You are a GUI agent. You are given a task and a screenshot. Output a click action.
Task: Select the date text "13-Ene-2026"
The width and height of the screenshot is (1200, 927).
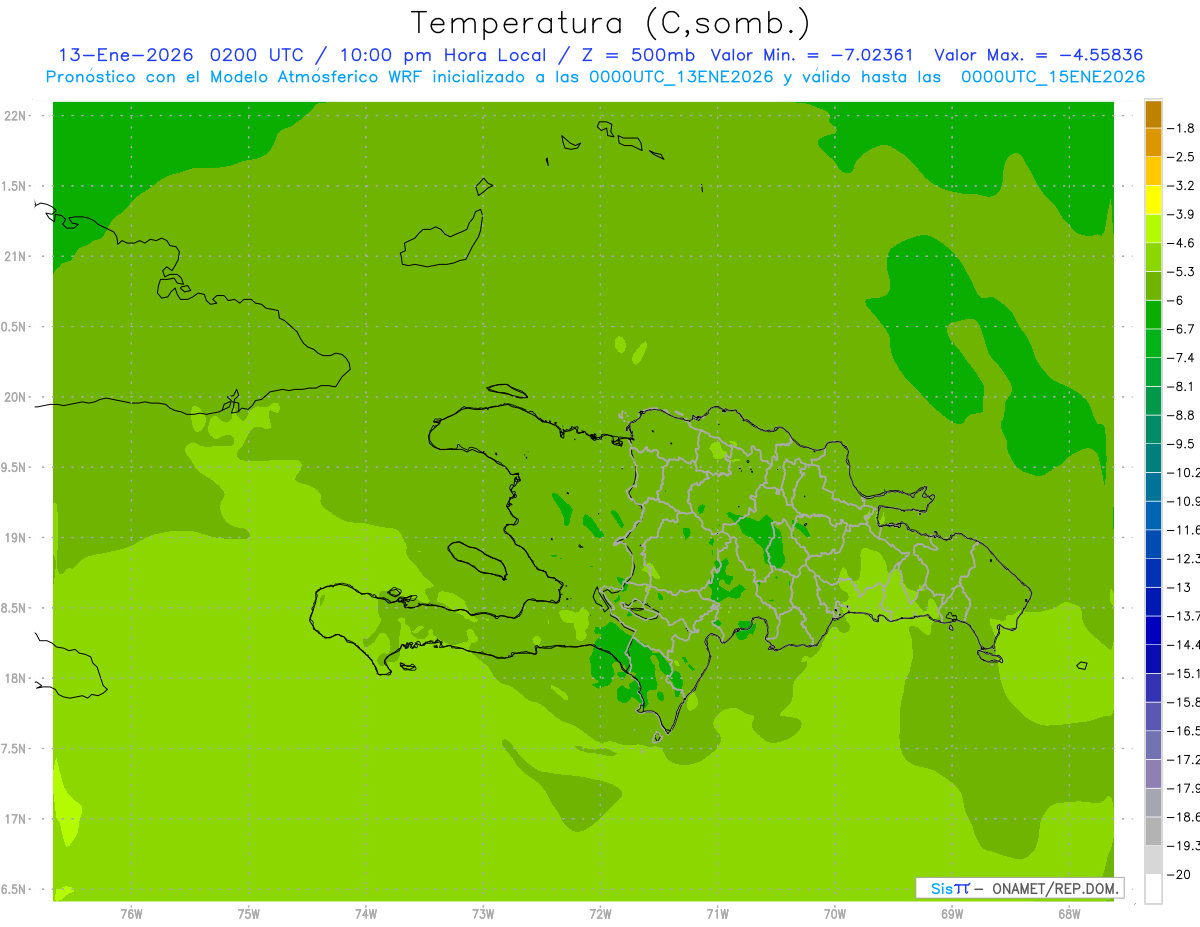pyautogui.click(x=126, y=55)
